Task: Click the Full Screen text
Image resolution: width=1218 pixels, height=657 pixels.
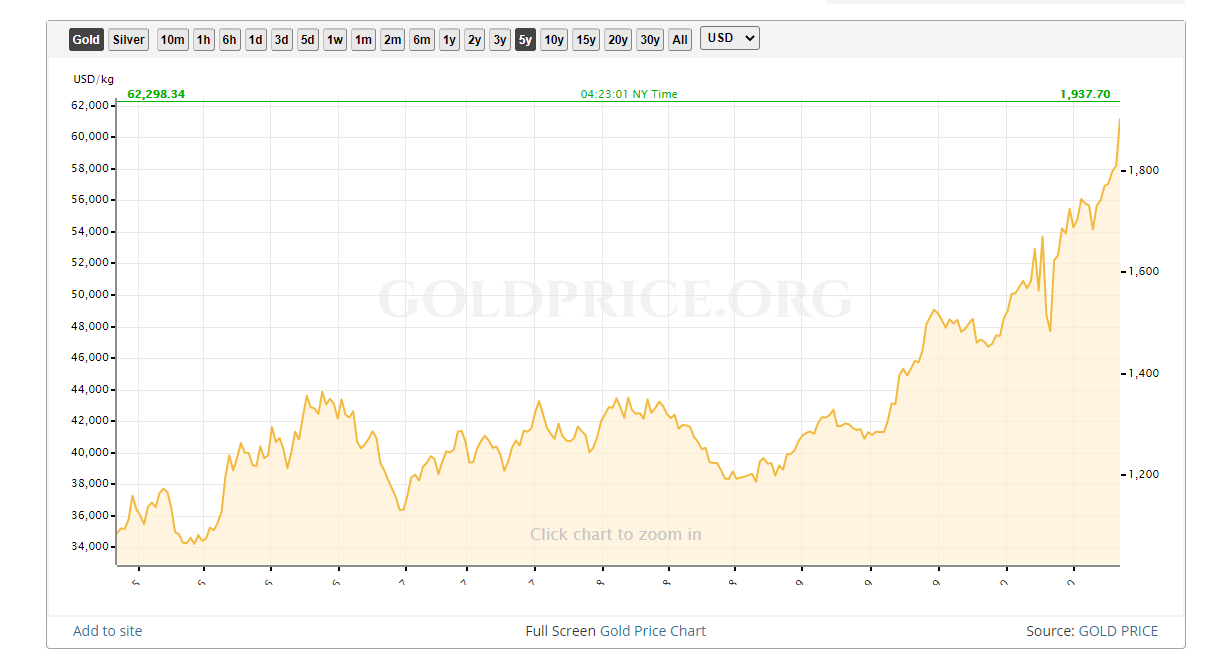Action: pos(561,631)
